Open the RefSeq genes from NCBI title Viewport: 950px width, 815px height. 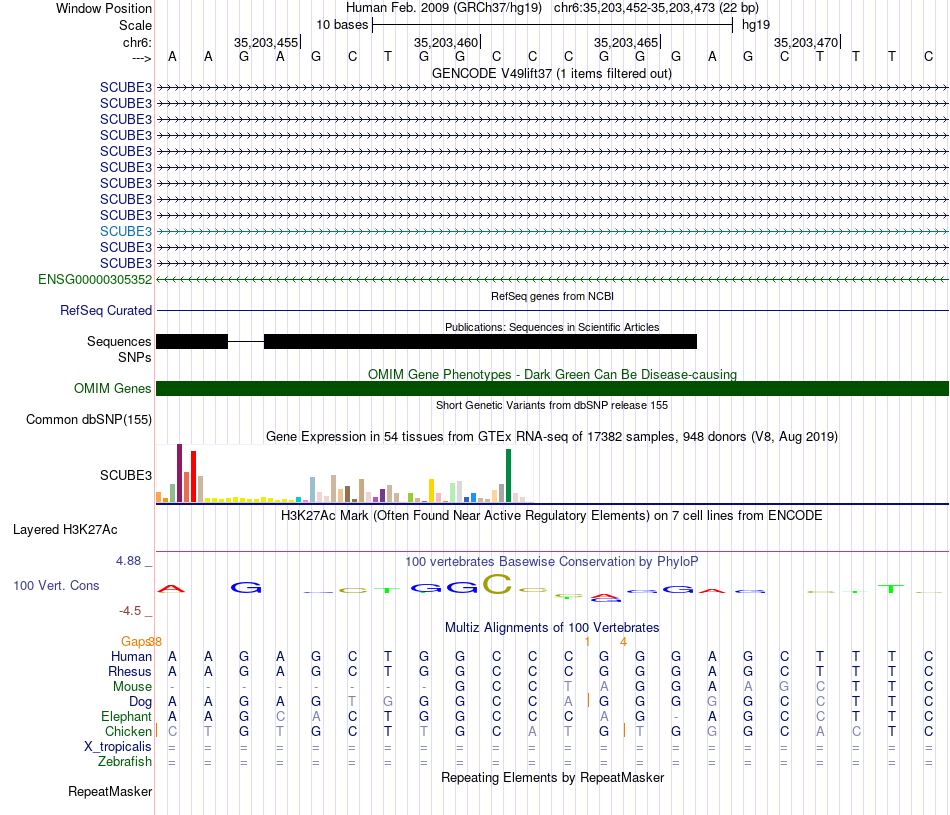(552, 296)
